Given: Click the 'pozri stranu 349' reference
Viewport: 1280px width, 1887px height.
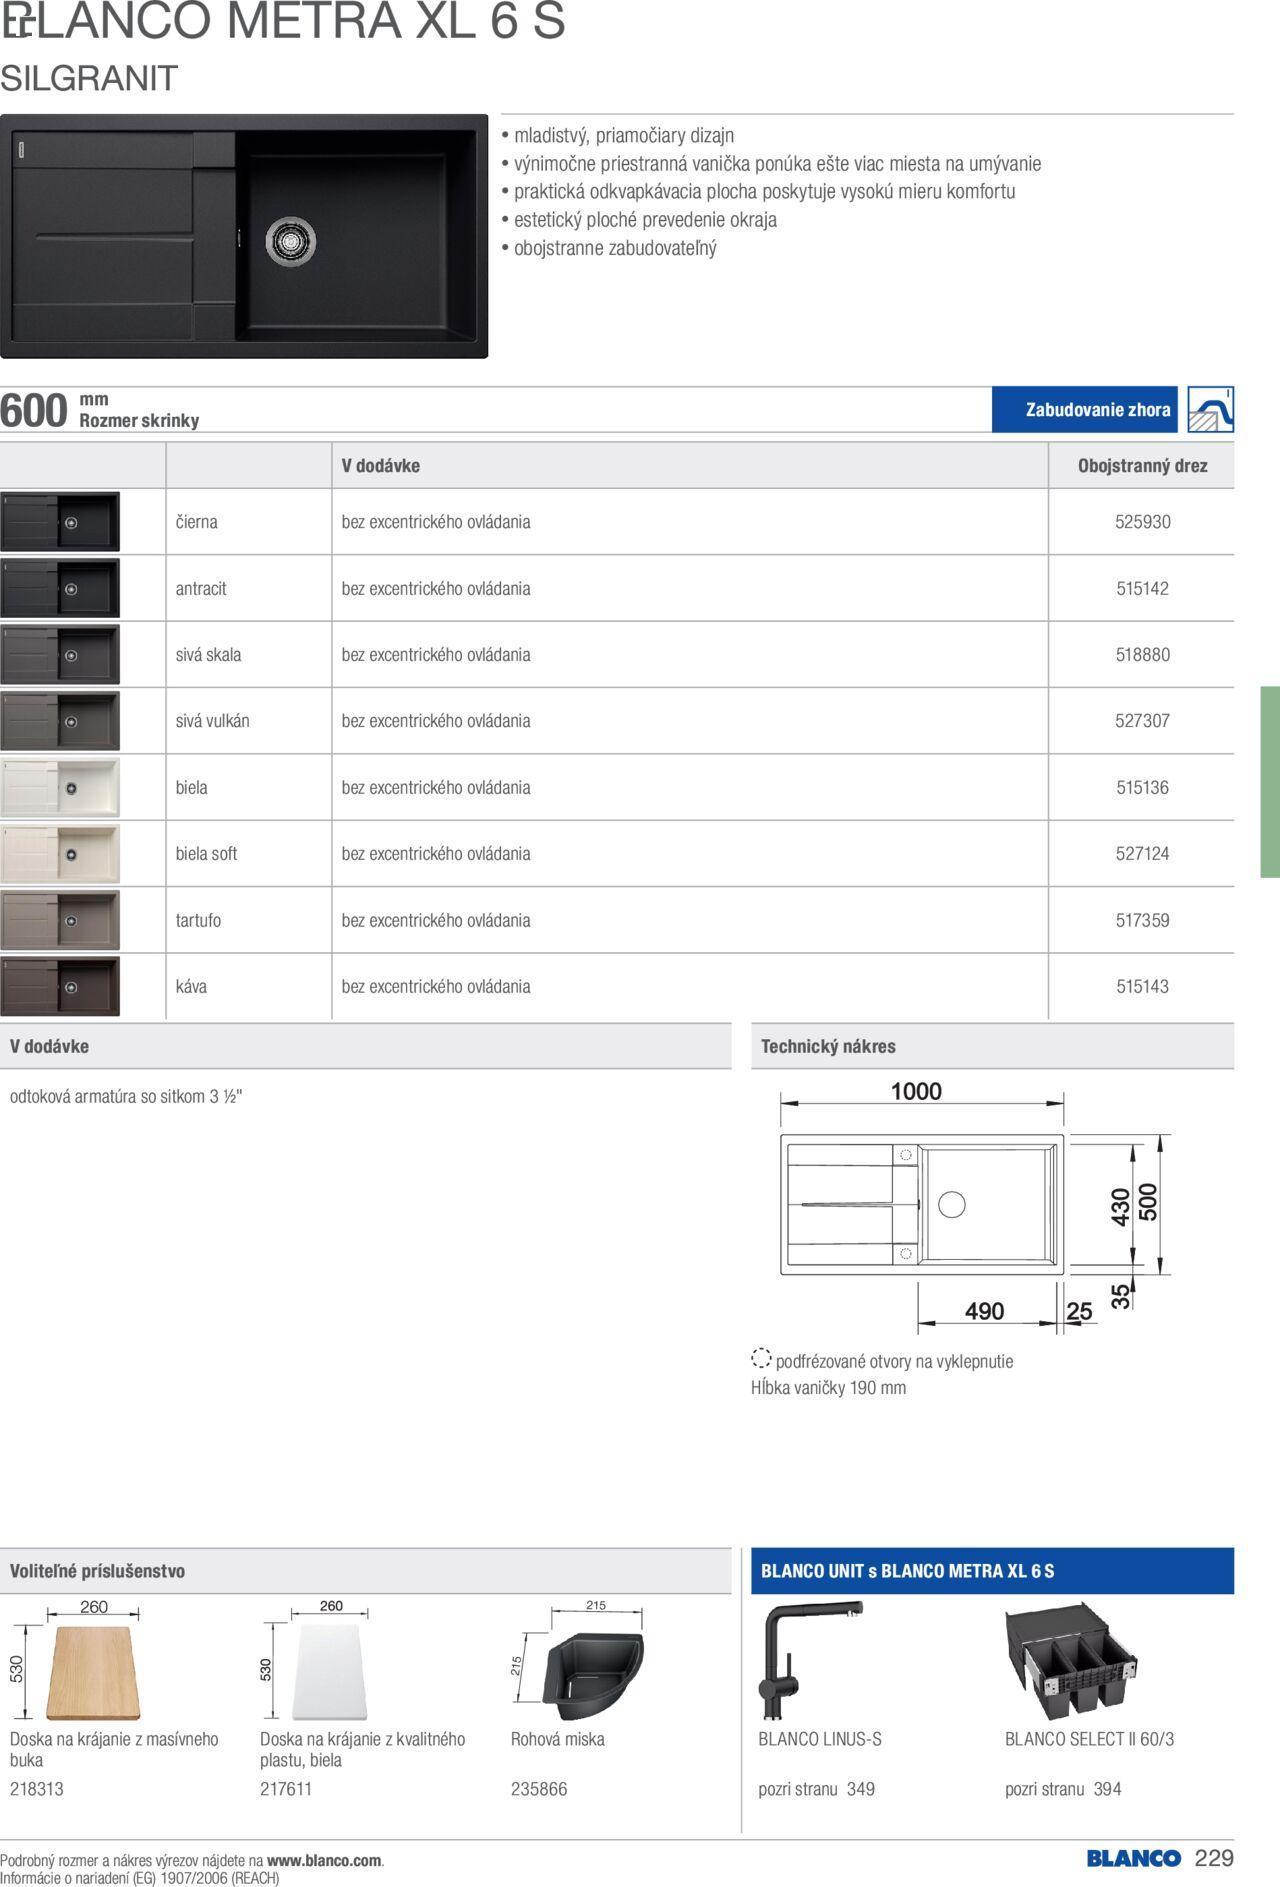Looking at the screenshot, I should coord(816,1789).
